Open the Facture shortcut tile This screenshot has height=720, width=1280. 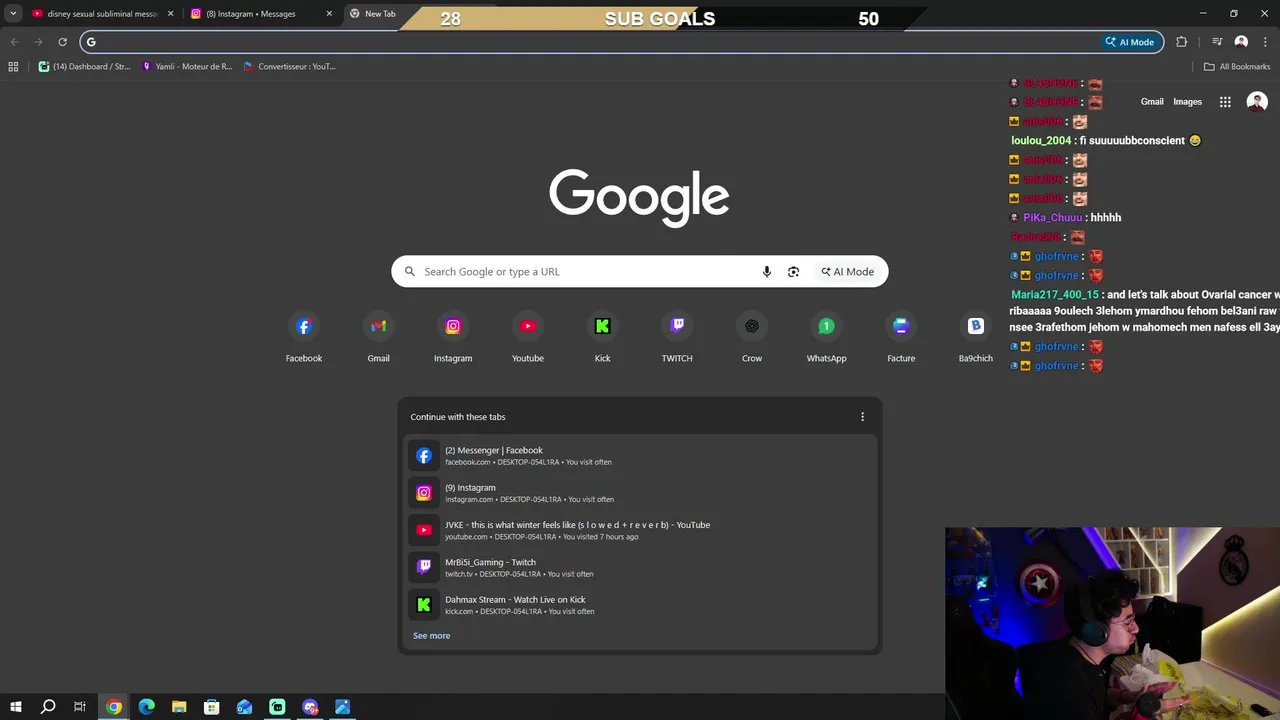(x=901, y=338)
